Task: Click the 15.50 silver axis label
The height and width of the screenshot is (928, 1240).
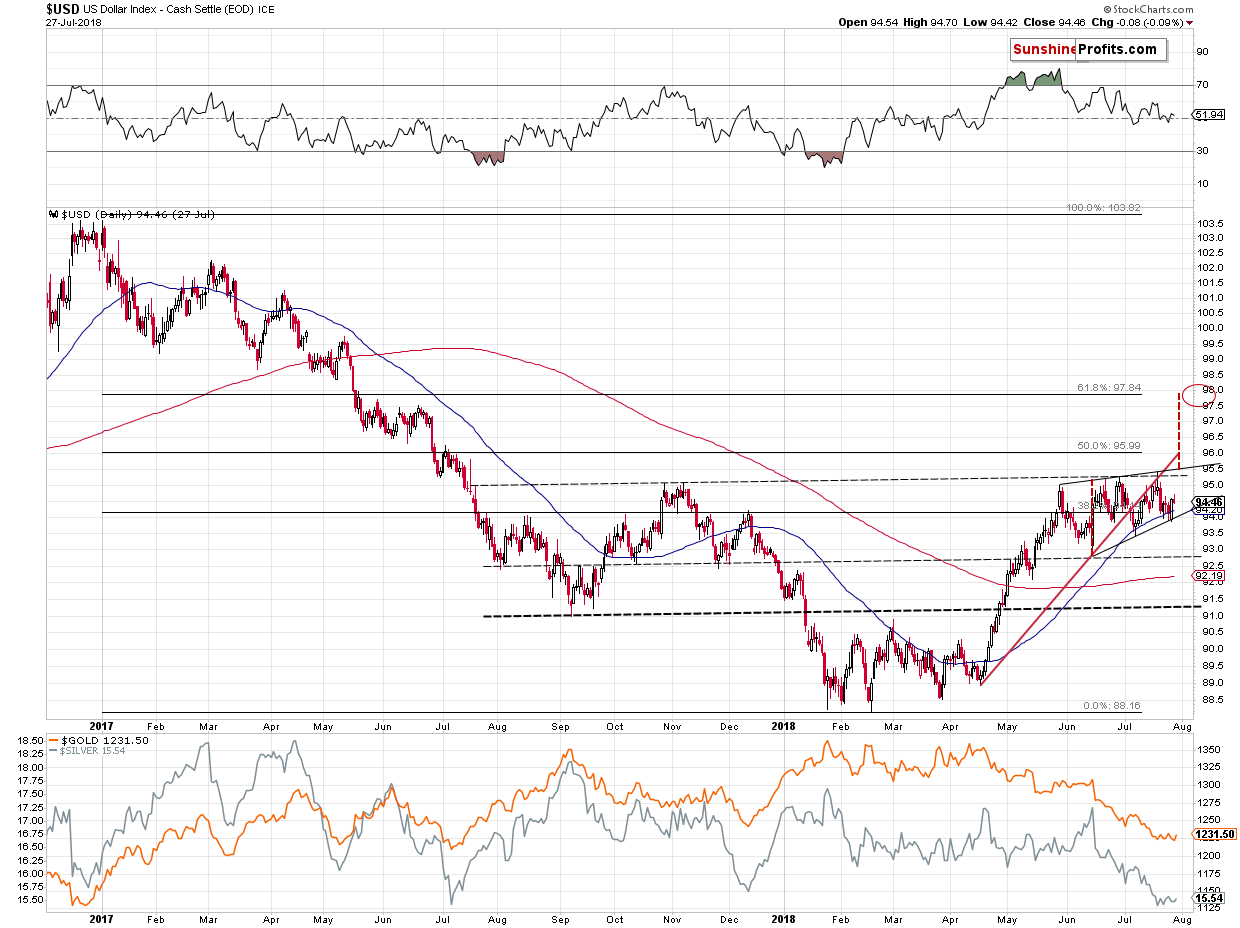Action: pyautogui.click(x=30, y=899)
